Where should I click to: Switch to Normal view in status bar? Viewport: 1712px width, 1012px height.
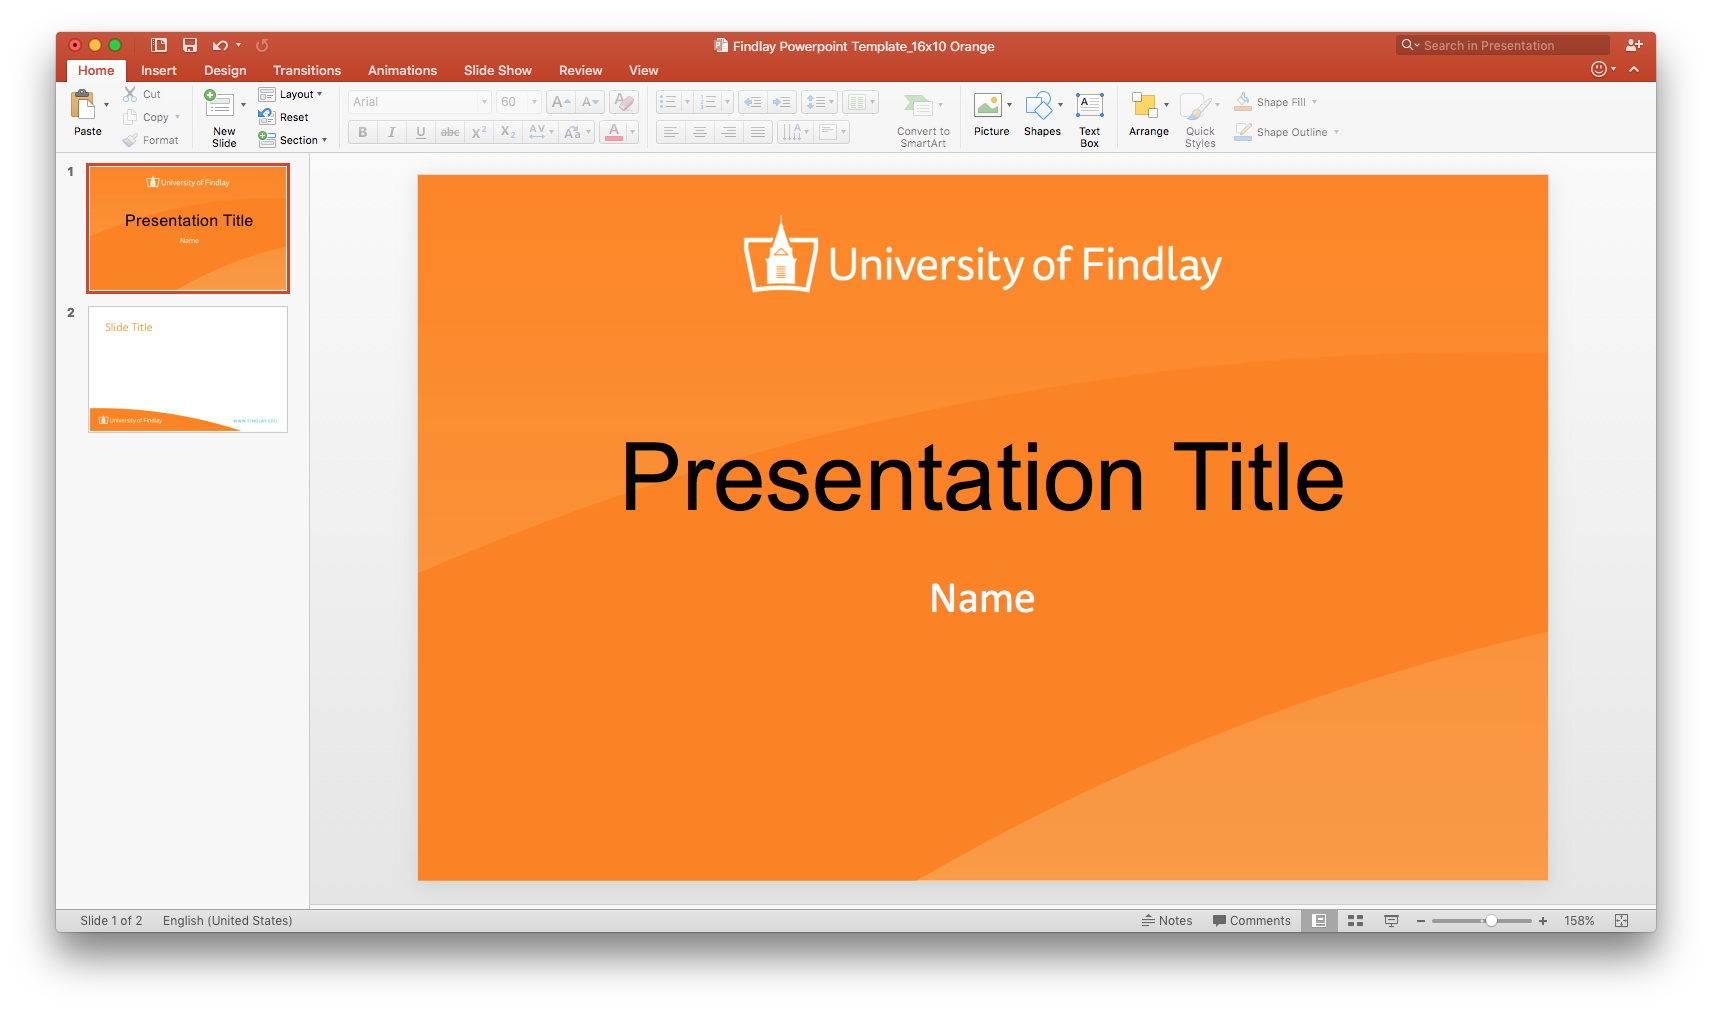(x=1319, y=921)
